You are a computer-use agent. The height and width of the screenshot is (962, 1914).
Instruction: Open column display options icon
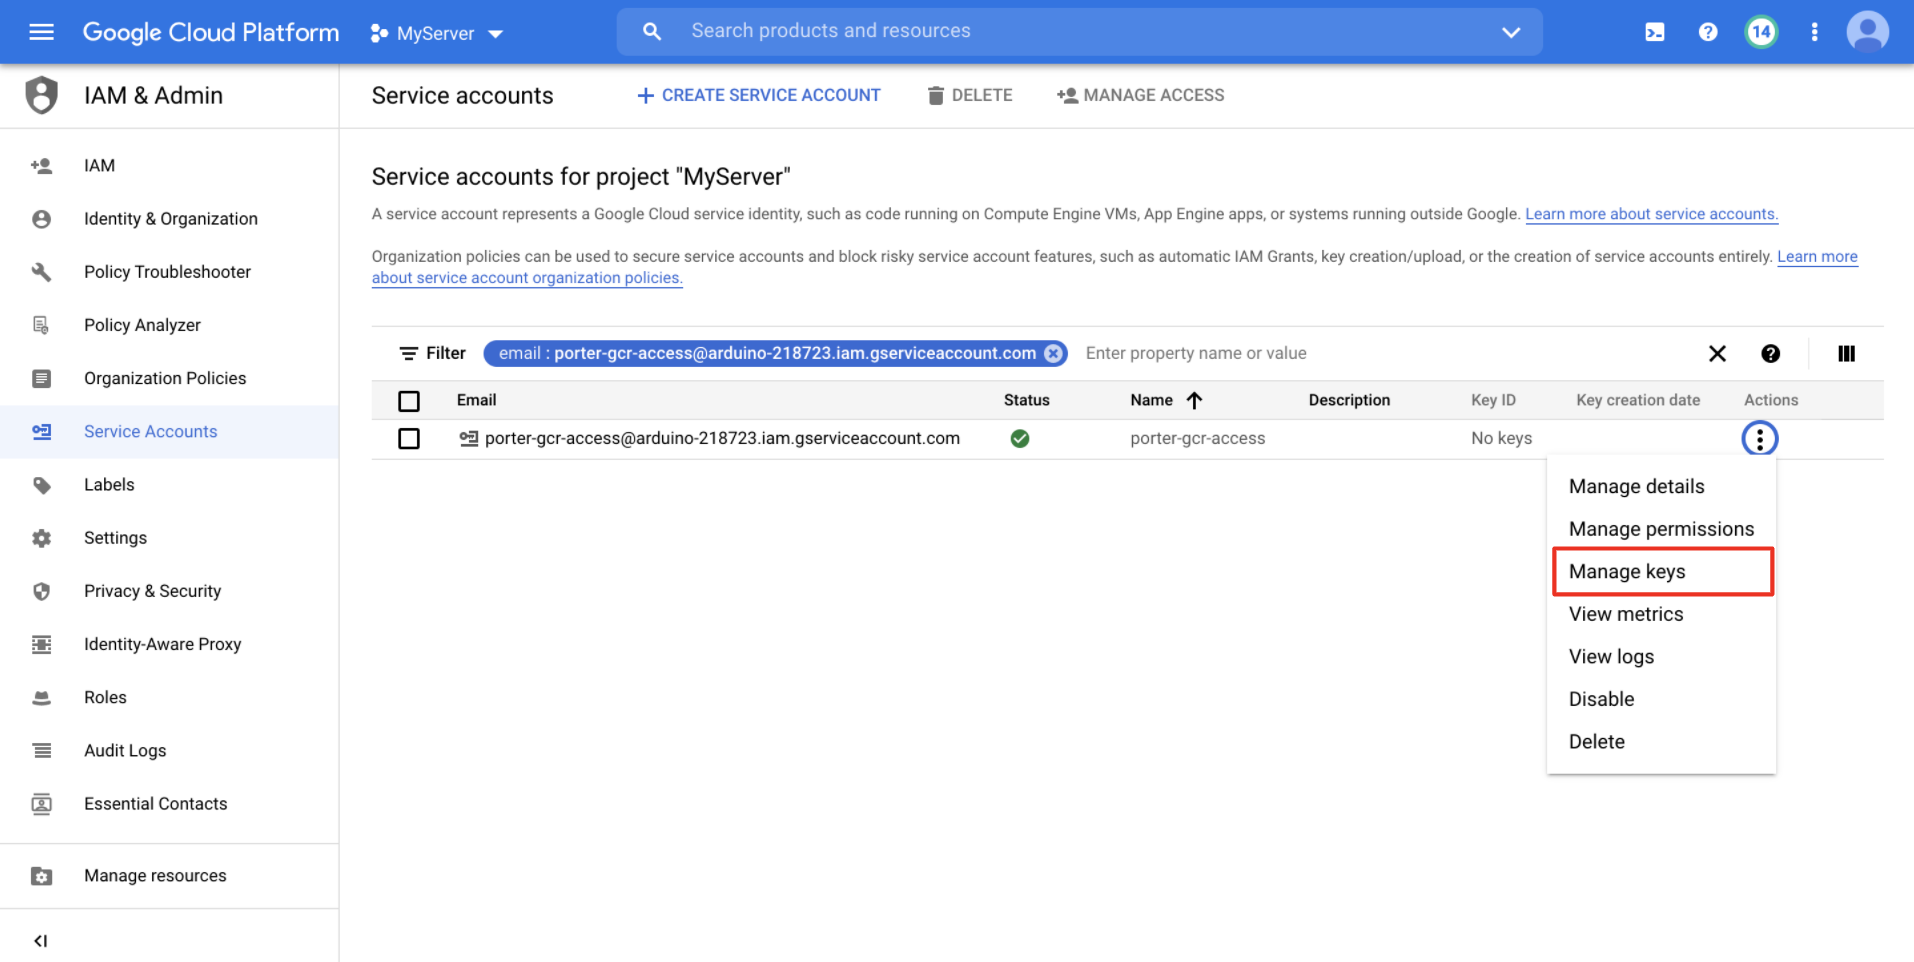[x=1846, y=353]
